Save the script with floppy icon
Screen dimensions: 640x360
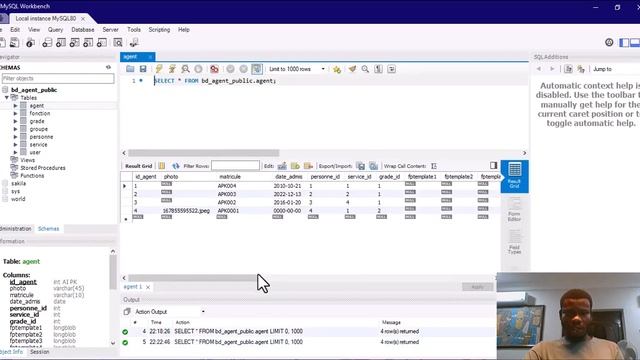[x=143, y=69]
